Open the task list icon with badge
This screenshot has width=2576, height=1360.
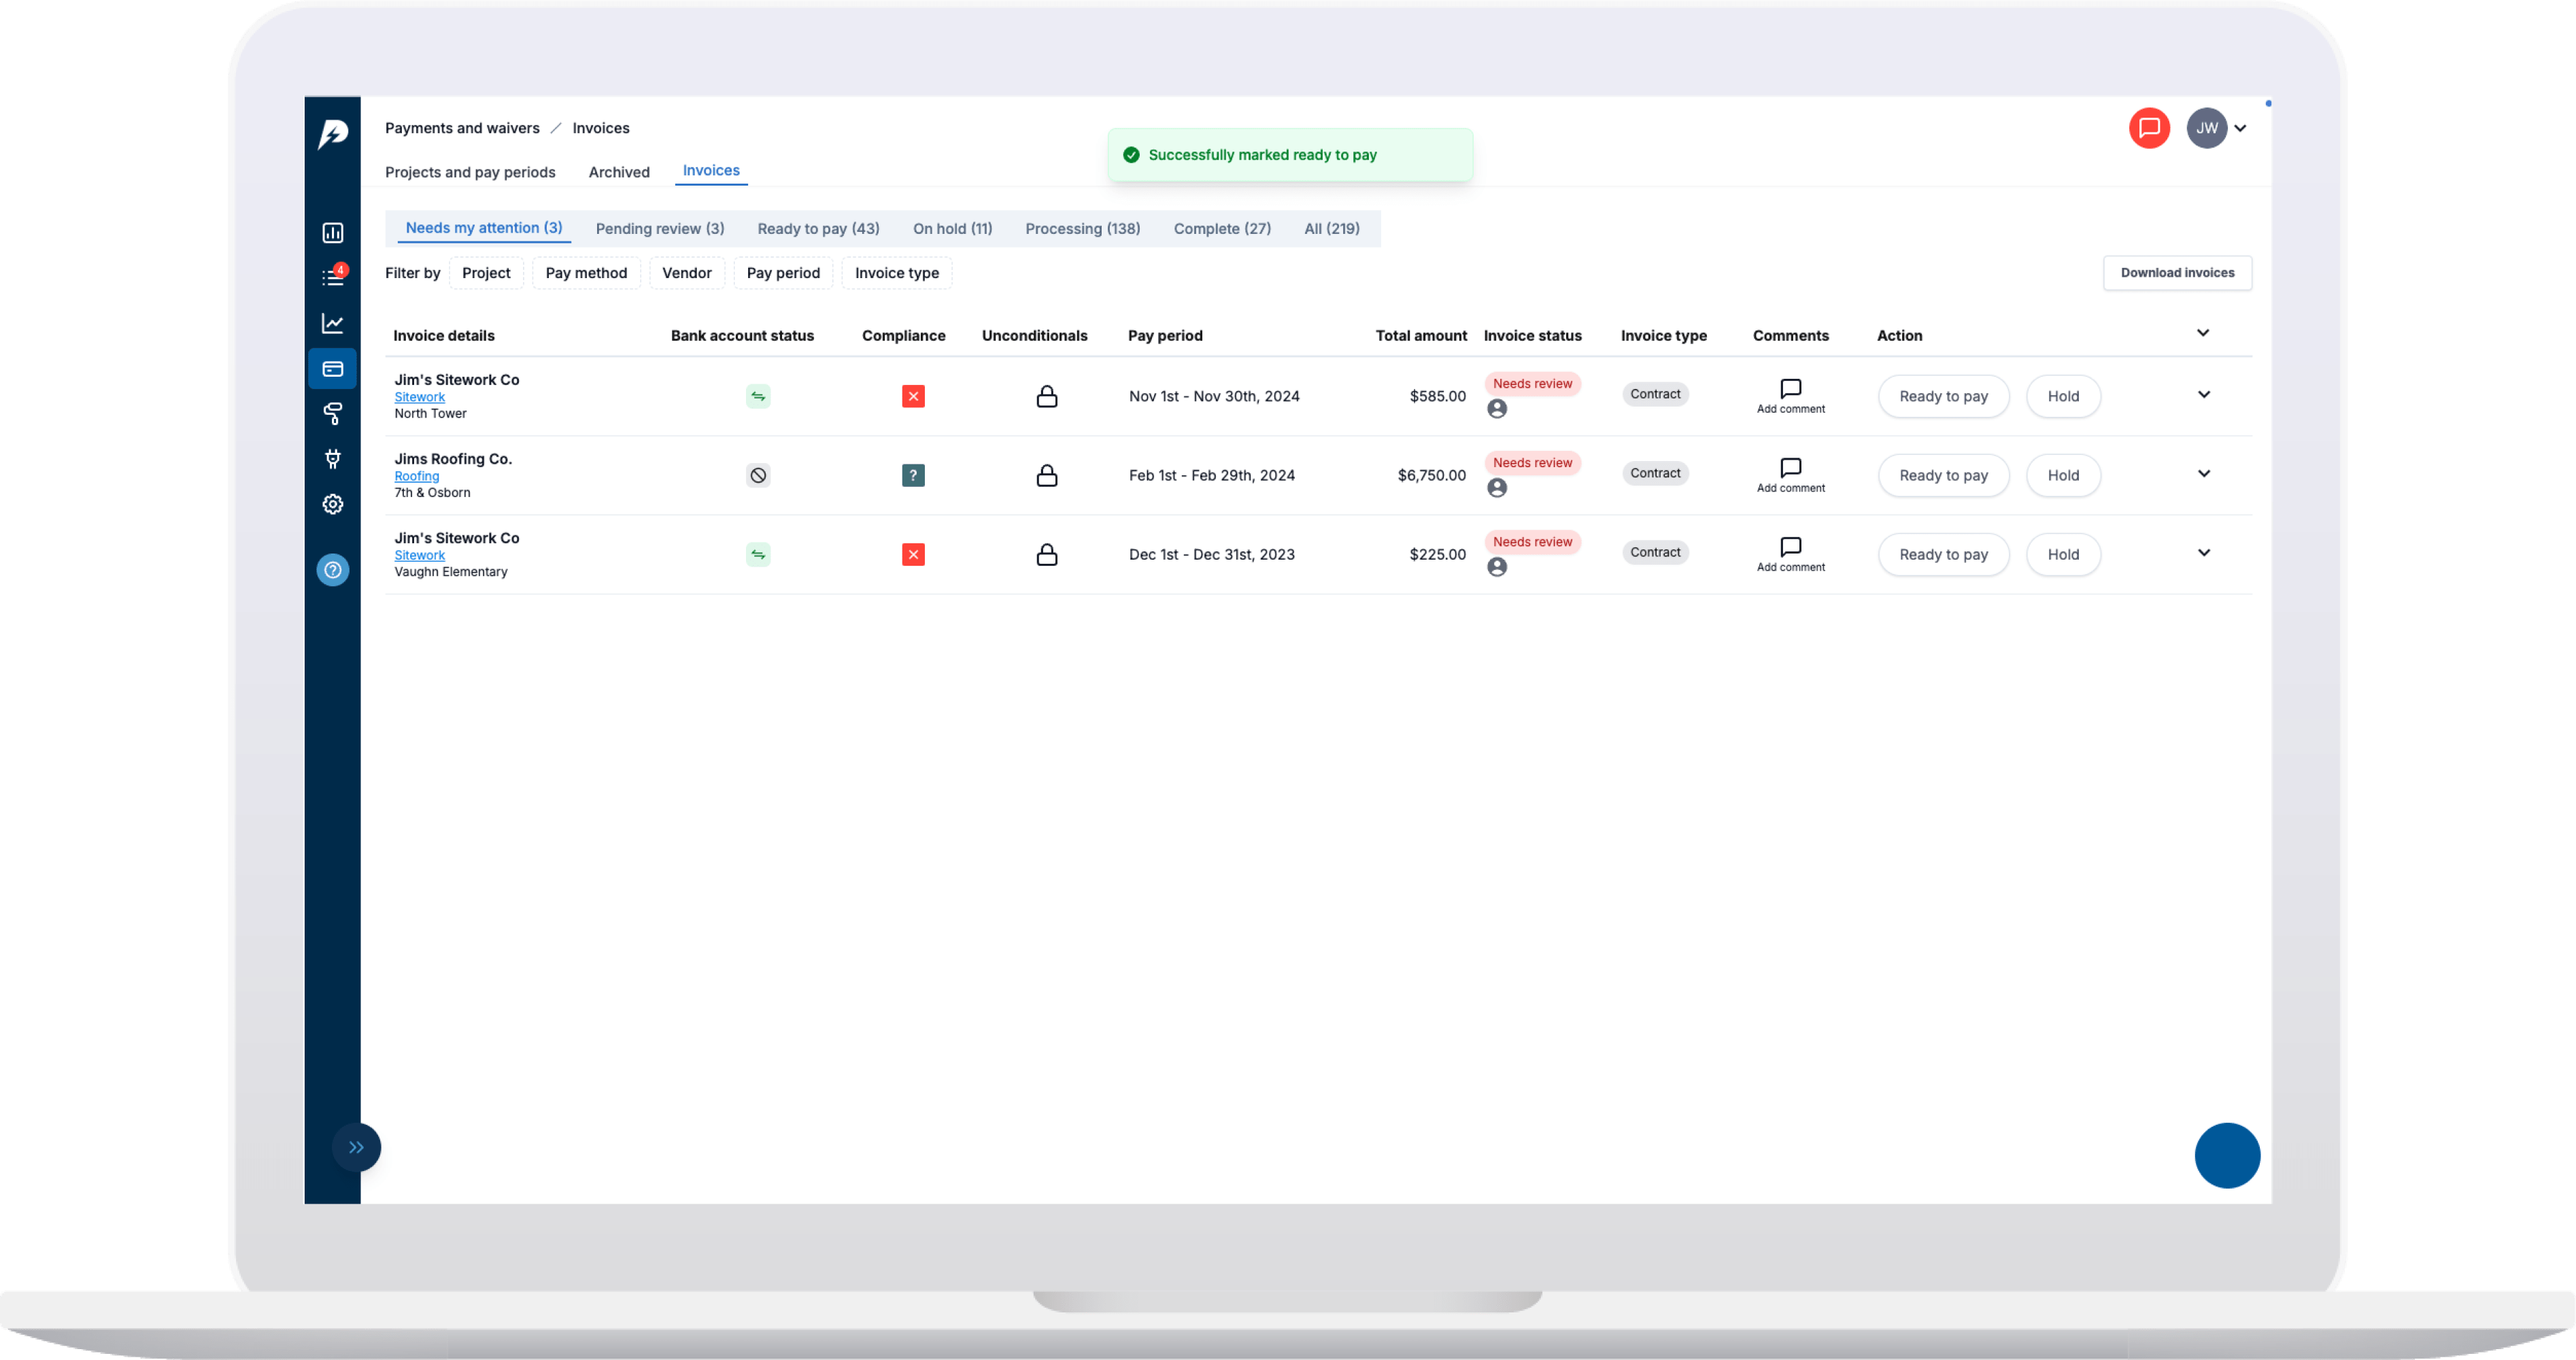pos(333,277)
